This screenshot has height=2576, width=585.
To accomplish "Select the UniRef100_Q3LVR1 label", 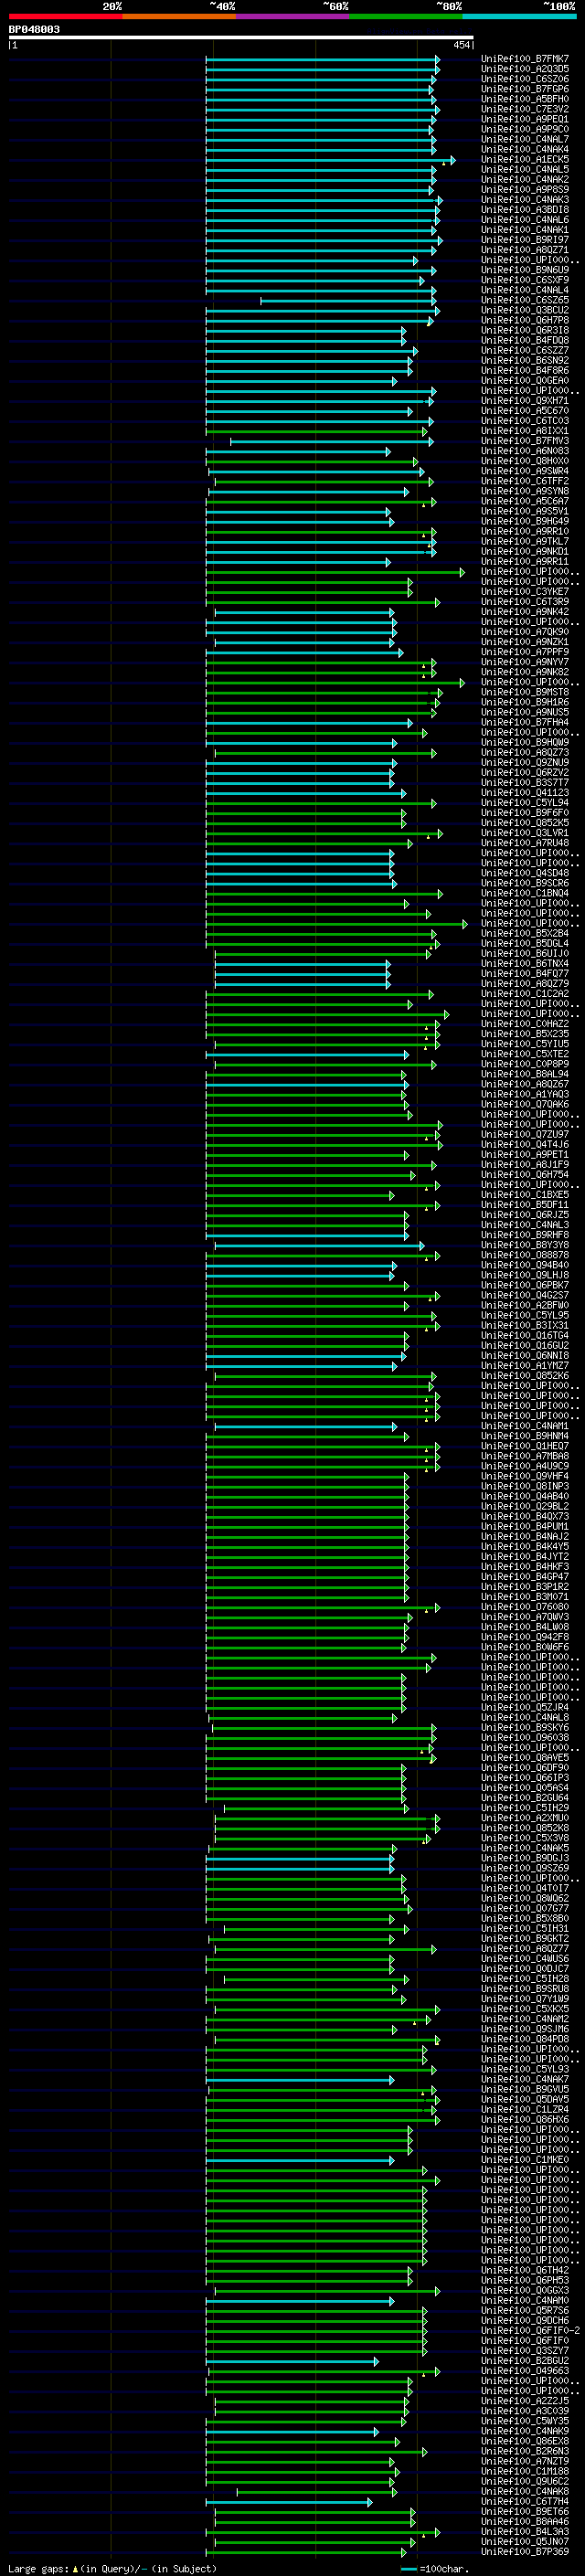I will (525, 832).
